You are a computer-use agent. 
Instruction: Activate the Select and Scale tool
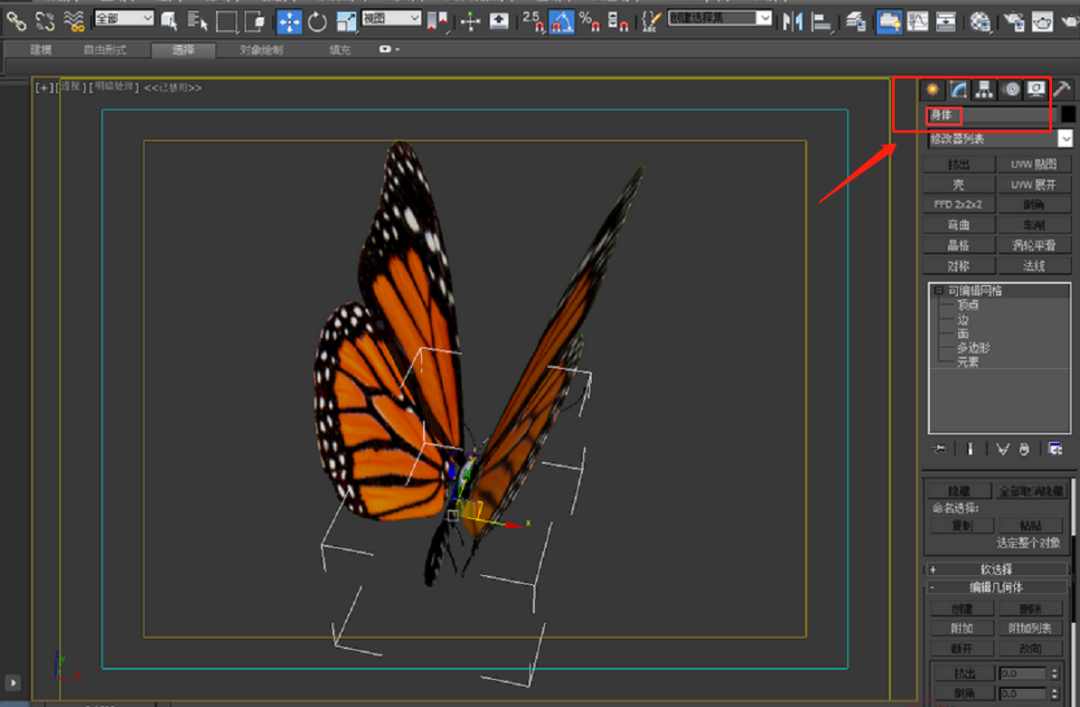(x=346, y=21)
